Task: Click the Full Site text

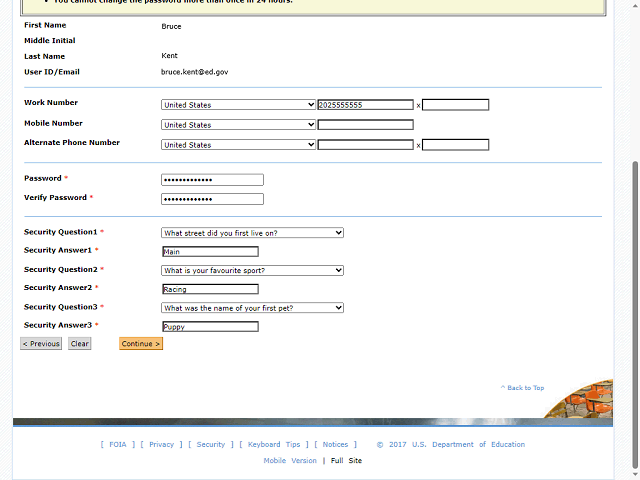Action: [x=346, y=460]
